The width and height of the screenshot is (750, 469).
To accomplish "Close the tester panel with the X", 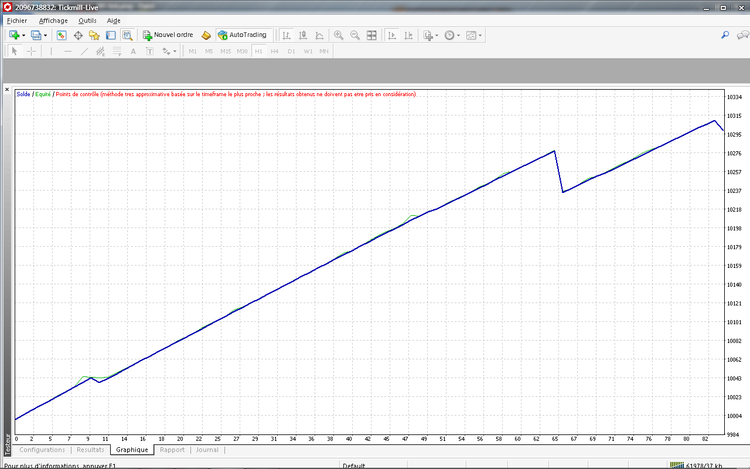I will coord(9,90).
